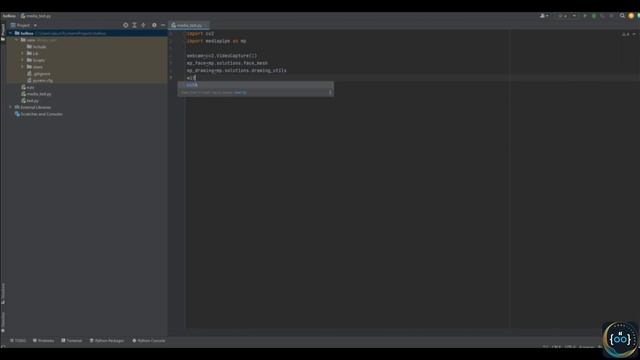Image resolution: width=640 pixels, height=360 pixels.
Task: Open test.py in project tree
Action: tap(30, 101)
